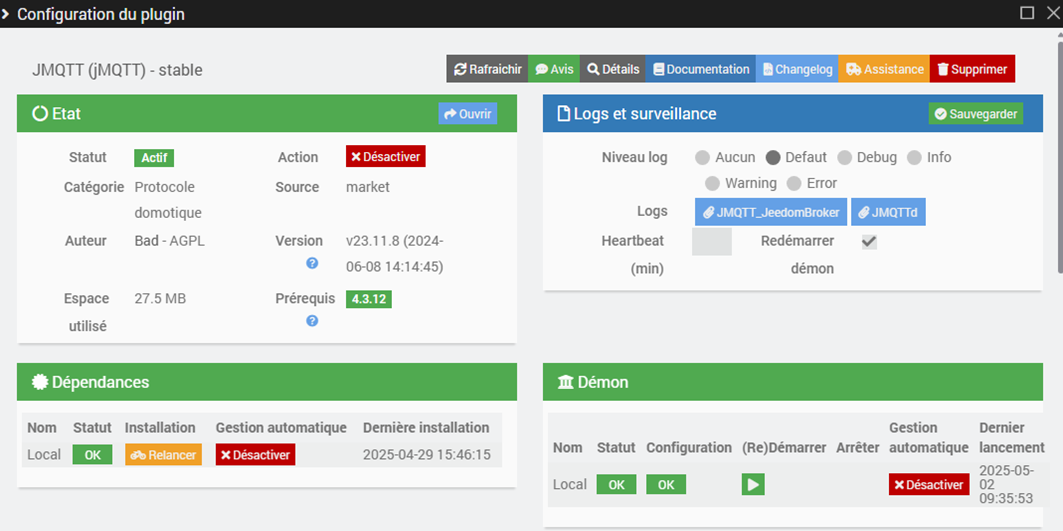This screenshot has width=1063, height=531.
Task: Select the Defaut log level
Action: 773,157
